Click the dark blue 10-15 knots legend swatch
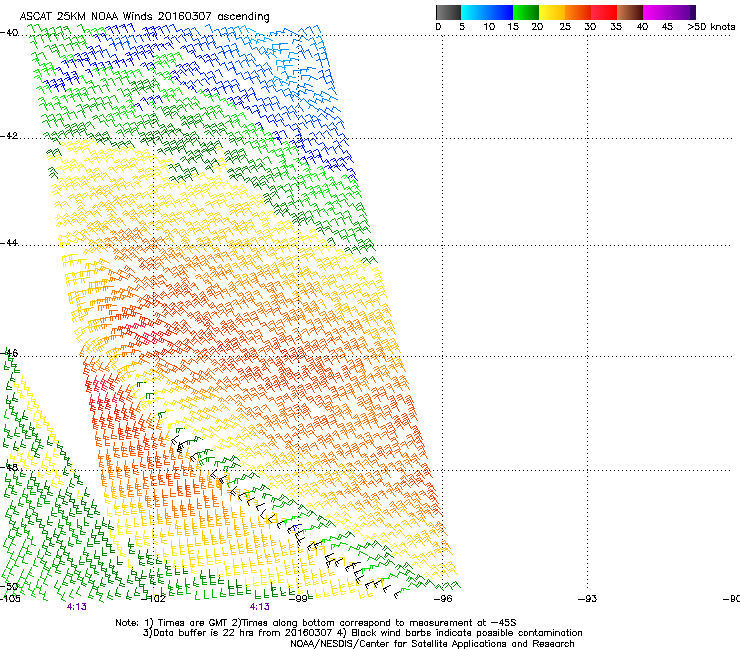 pyautogui.click(x=500, y=12)
